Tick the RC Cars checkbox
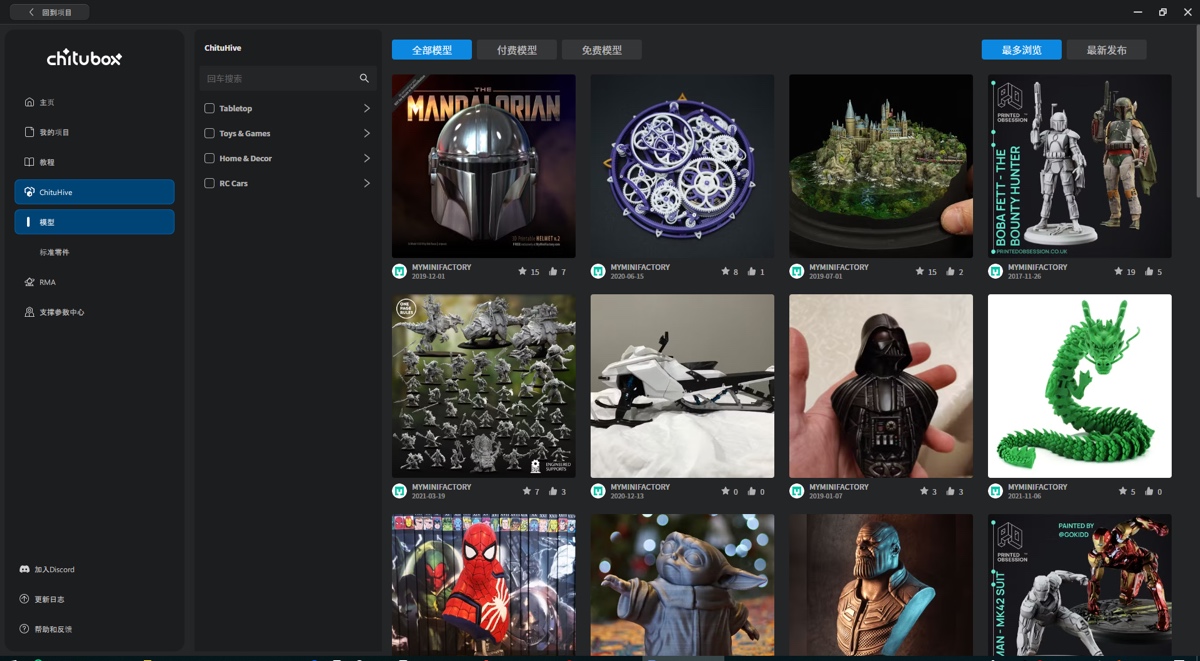The image size is (1200, 661). point(209,183)
